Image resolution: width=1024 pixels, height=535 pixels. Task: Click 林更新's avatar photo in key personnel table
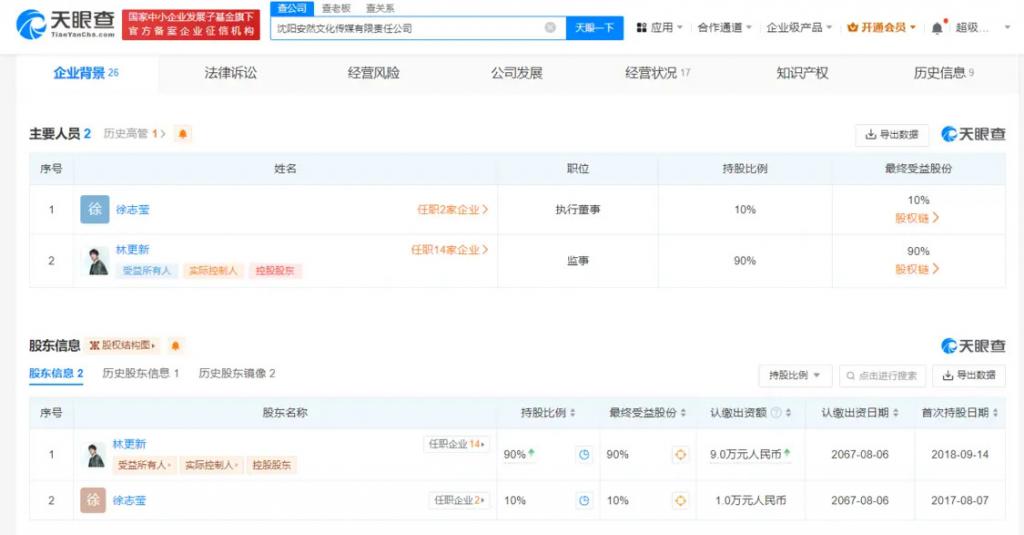[x=96, y=260]
